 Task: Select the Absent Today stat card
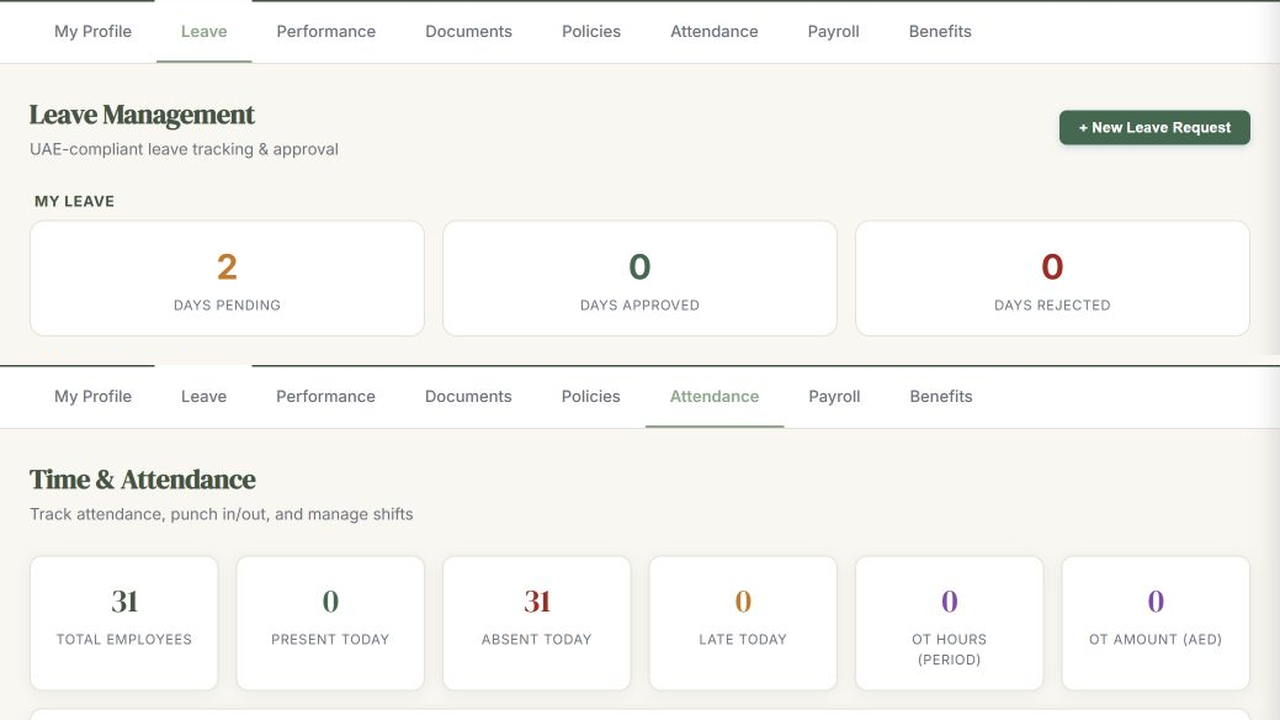point(537,623)
